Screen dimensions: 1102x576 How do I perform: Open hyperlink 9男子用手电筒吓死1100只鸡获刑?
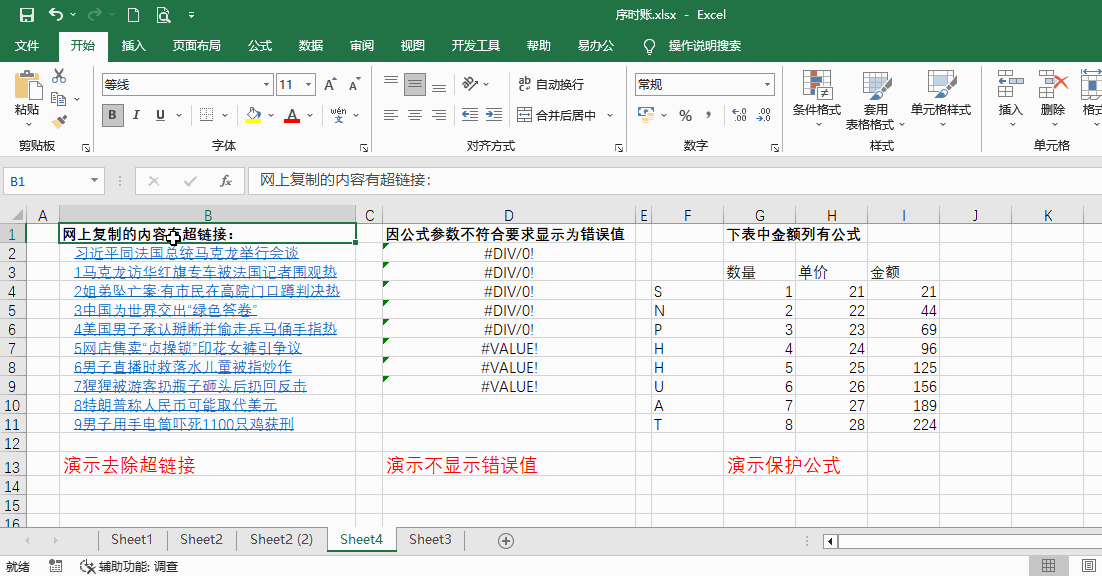[x=183, y=424]
